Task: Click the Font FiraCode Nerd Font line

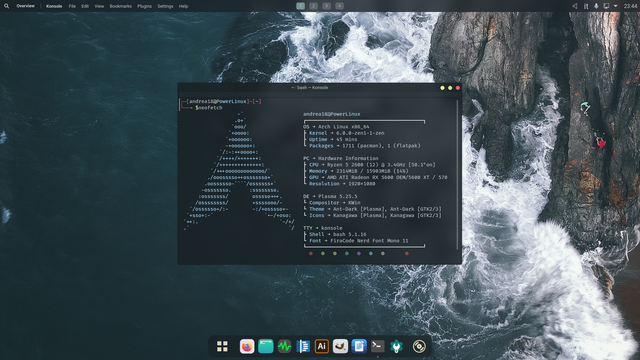Action: coord(358,241)
